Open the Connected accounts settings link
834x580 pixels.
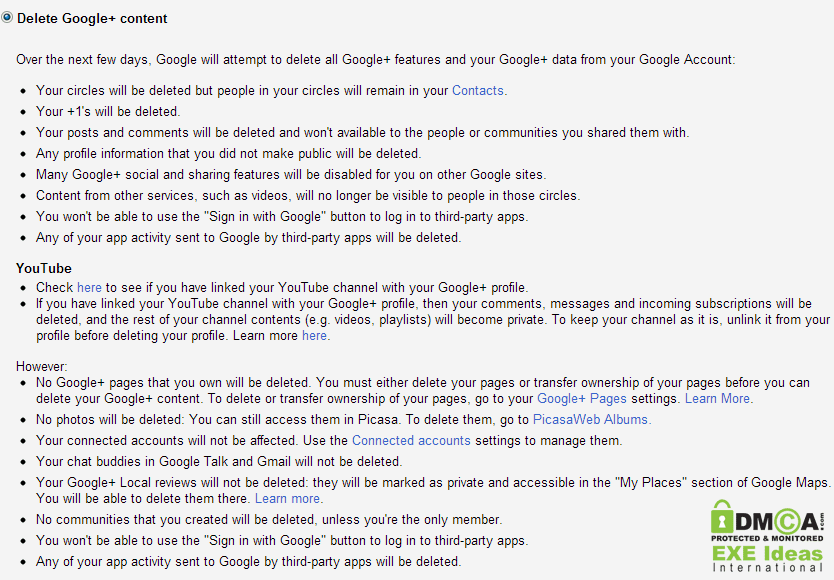point(411,440)
